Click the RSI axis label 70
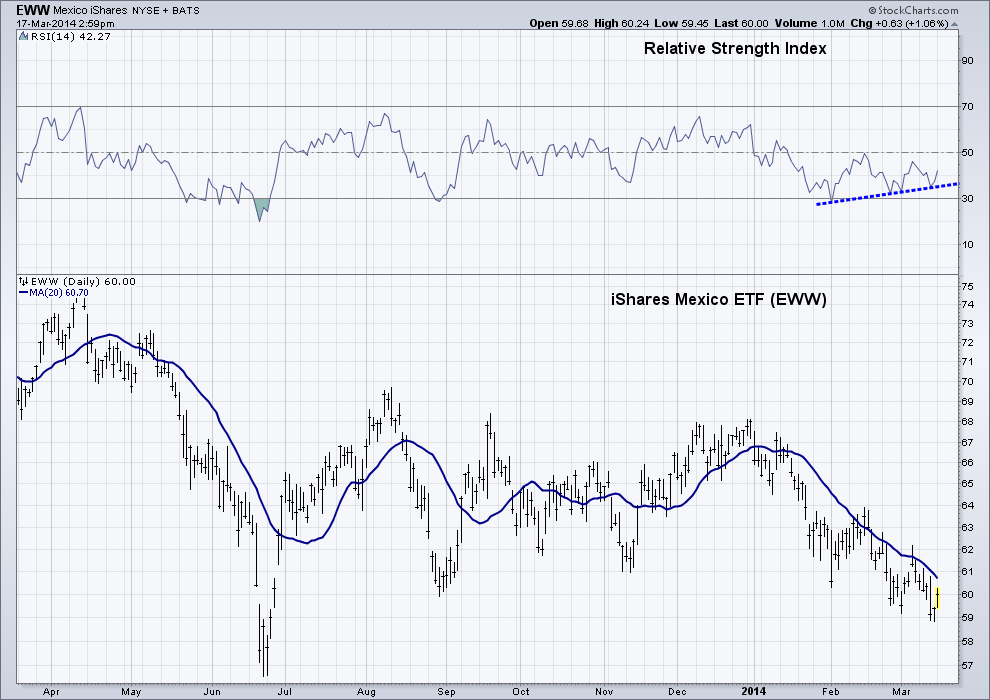Viewport: 990px width, 700px height. point(967,107)
